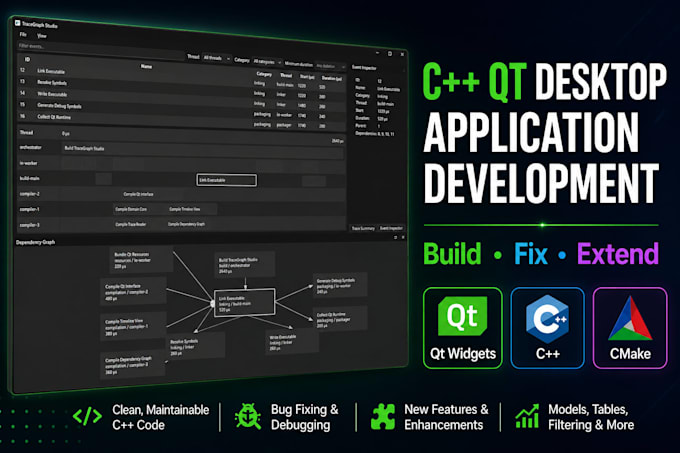Click the Thread column header in the events table
Viewport: 680px width, 453px height.
pos(286,75)
